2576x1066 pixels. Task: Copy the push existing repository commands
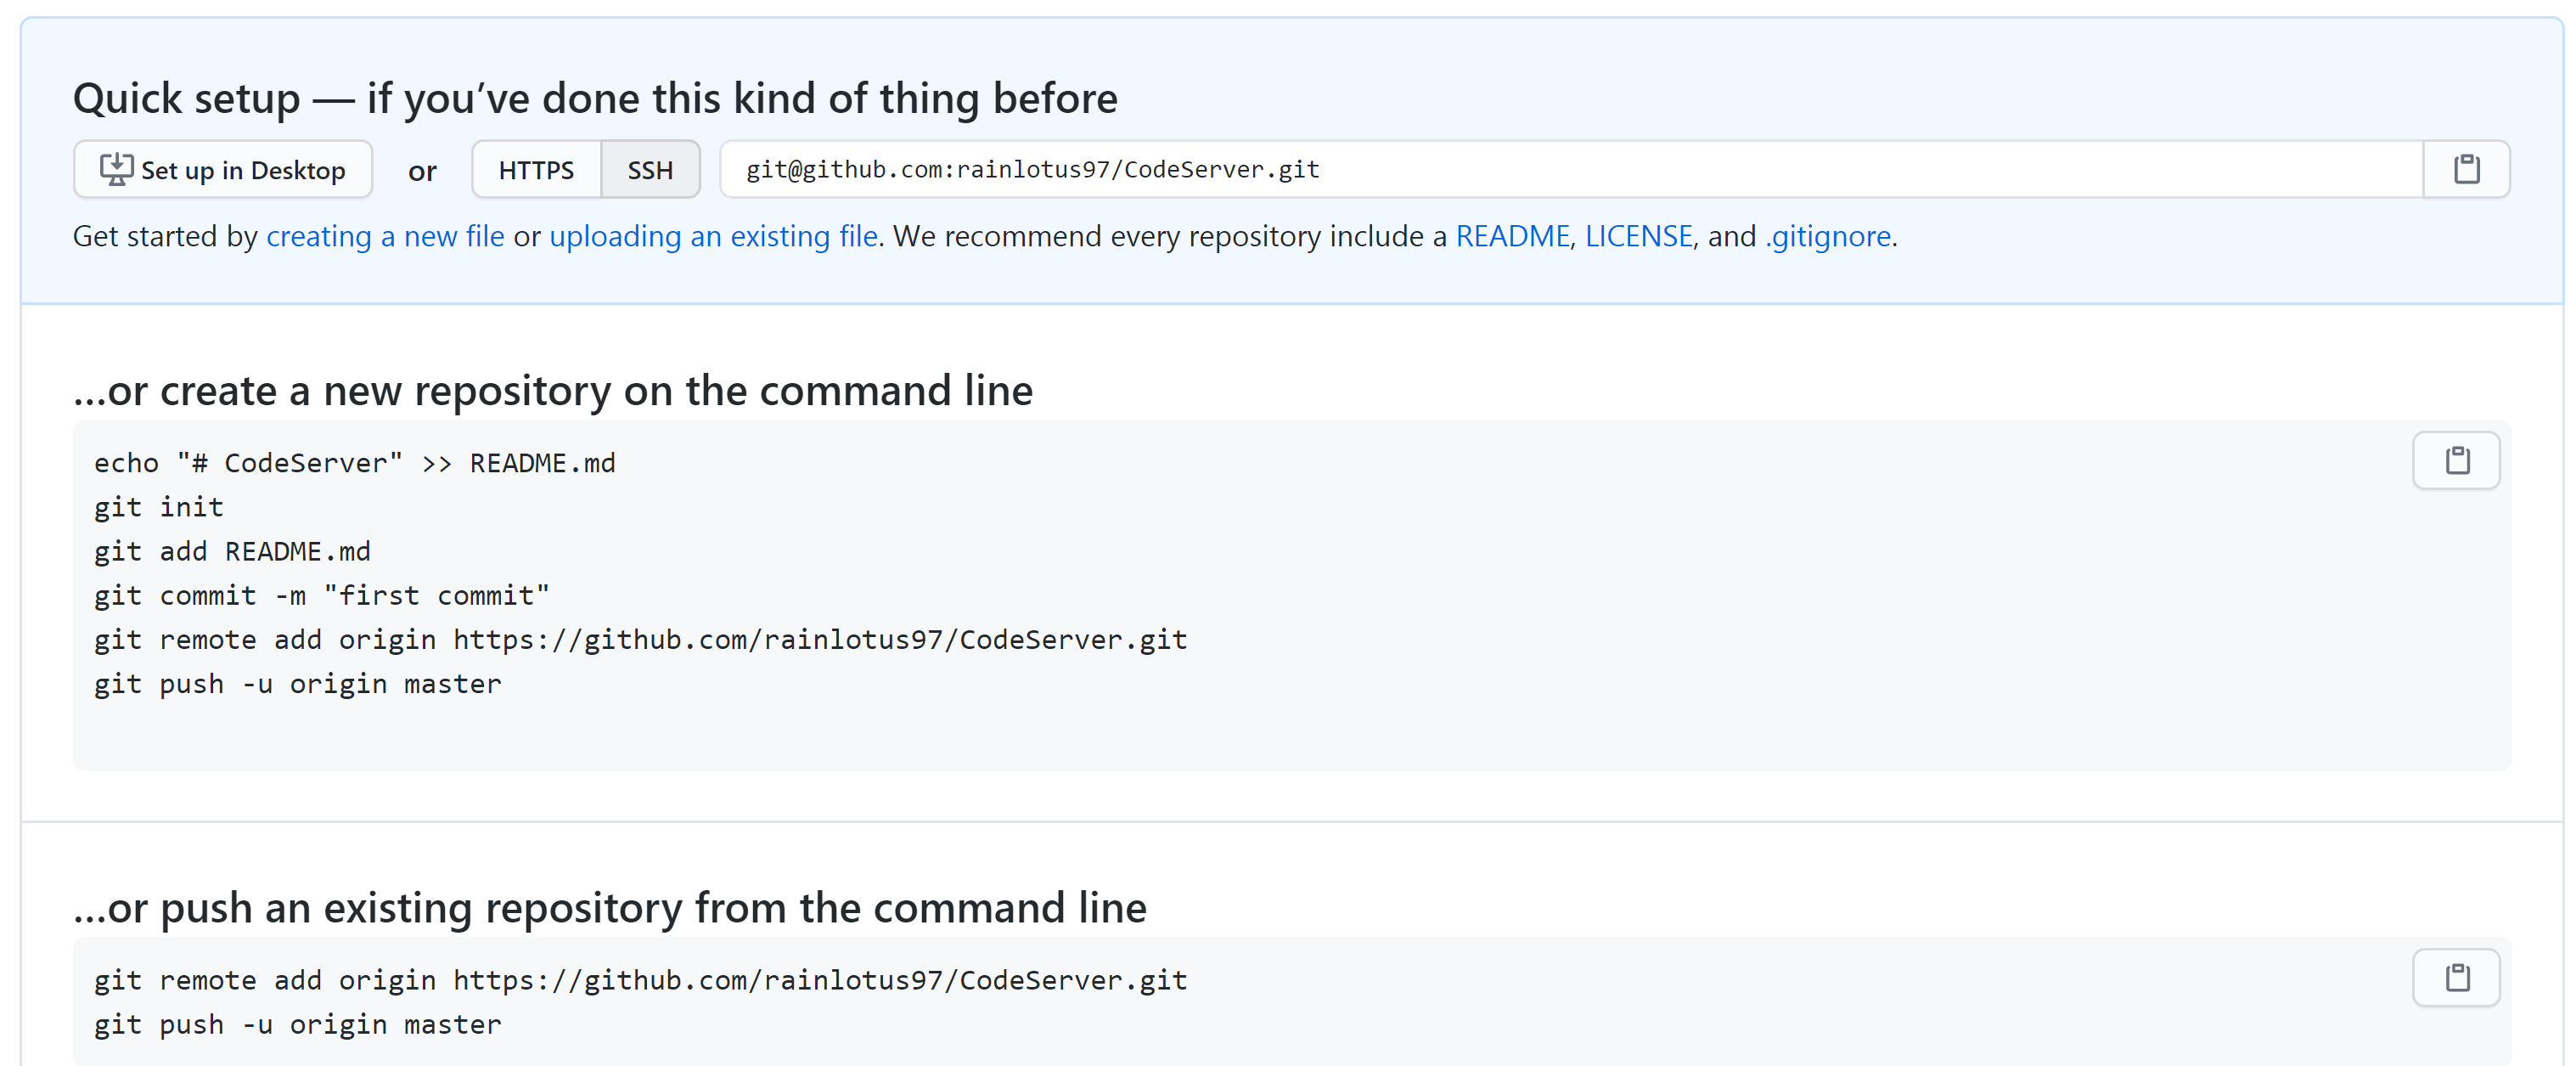(2456, 977)
